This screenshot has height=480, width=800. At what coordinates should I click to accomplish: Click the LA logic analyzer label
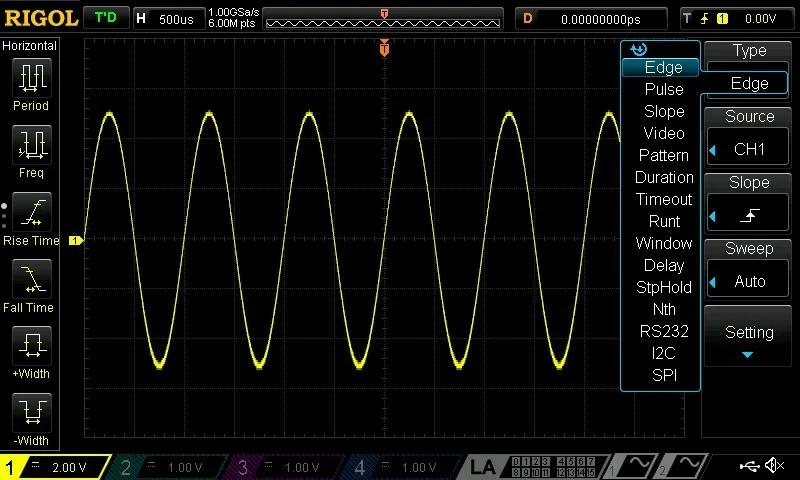[x=484, y=467]
